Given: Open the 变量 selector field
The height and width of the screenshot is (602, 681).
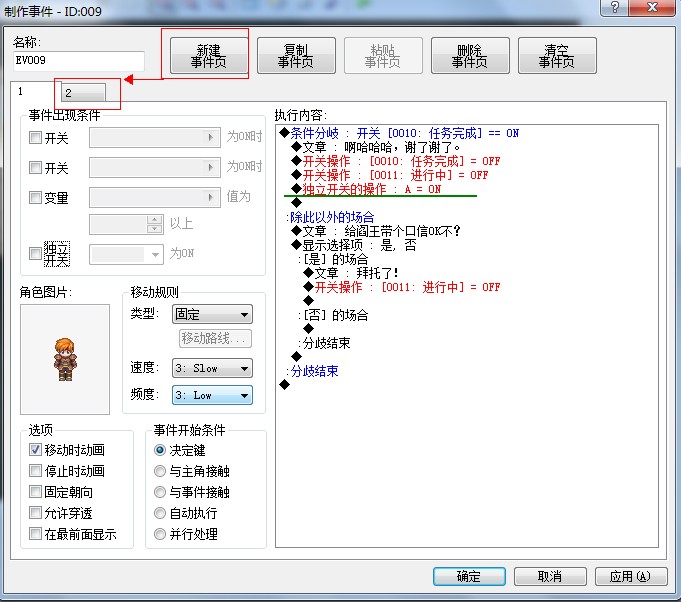Looking at the screenshot, I should 155,197.
